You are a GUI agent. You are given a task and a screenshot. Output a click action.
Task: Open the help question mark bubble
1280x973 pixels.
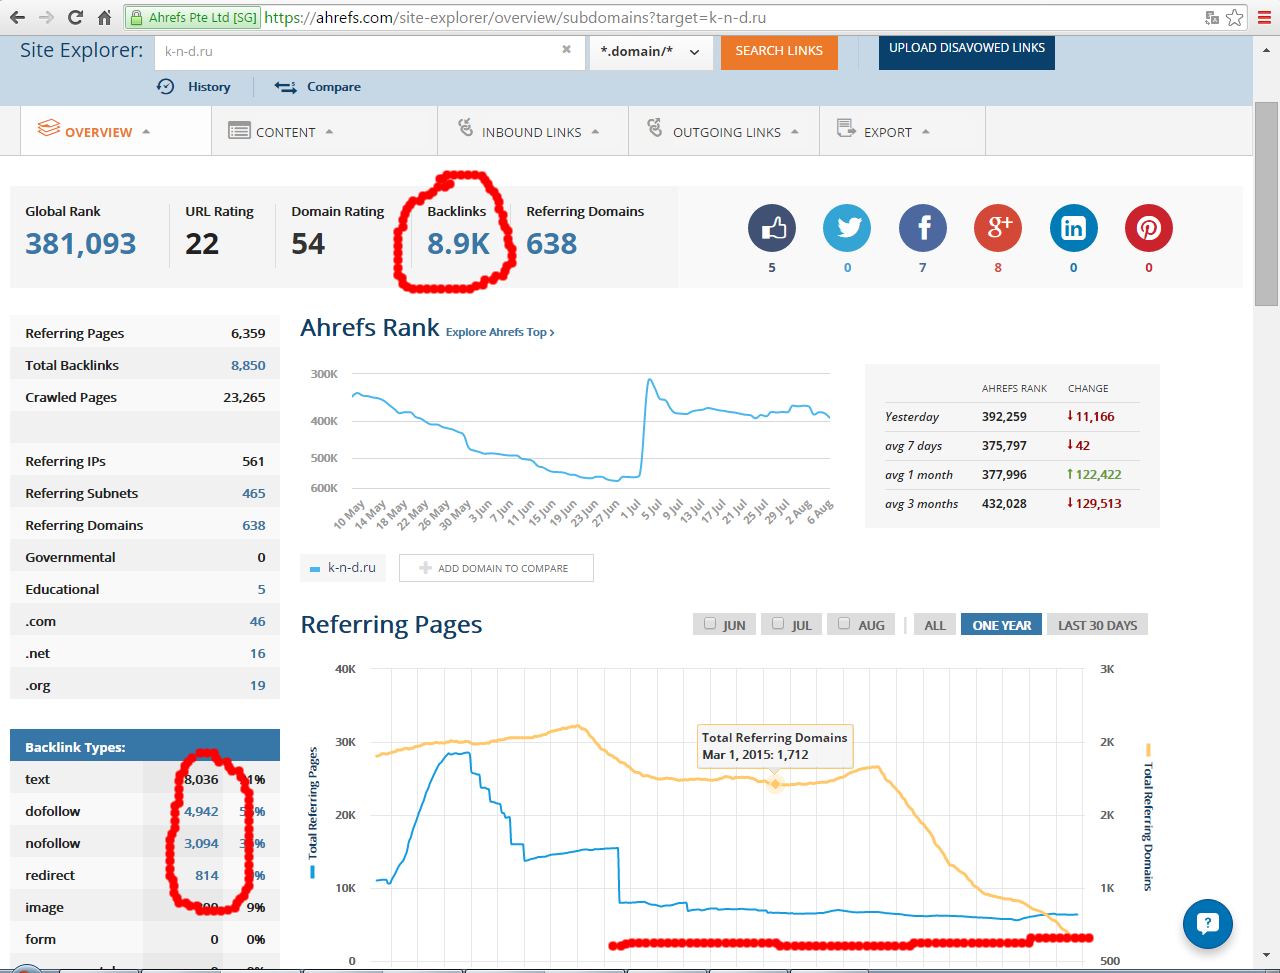(1207, 923)
